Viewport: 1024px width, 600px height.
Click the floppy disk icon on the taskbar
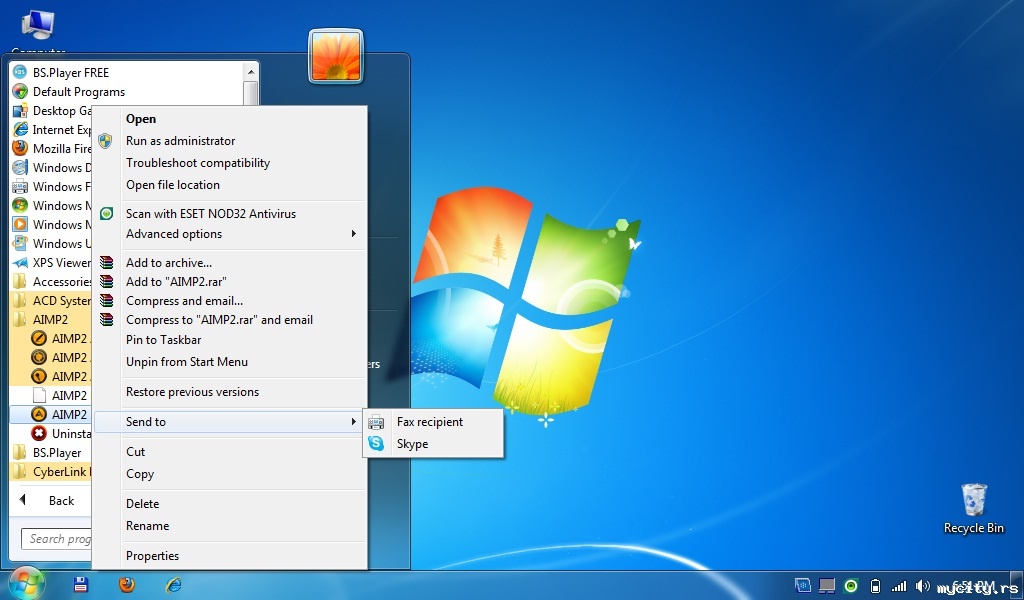81,584
